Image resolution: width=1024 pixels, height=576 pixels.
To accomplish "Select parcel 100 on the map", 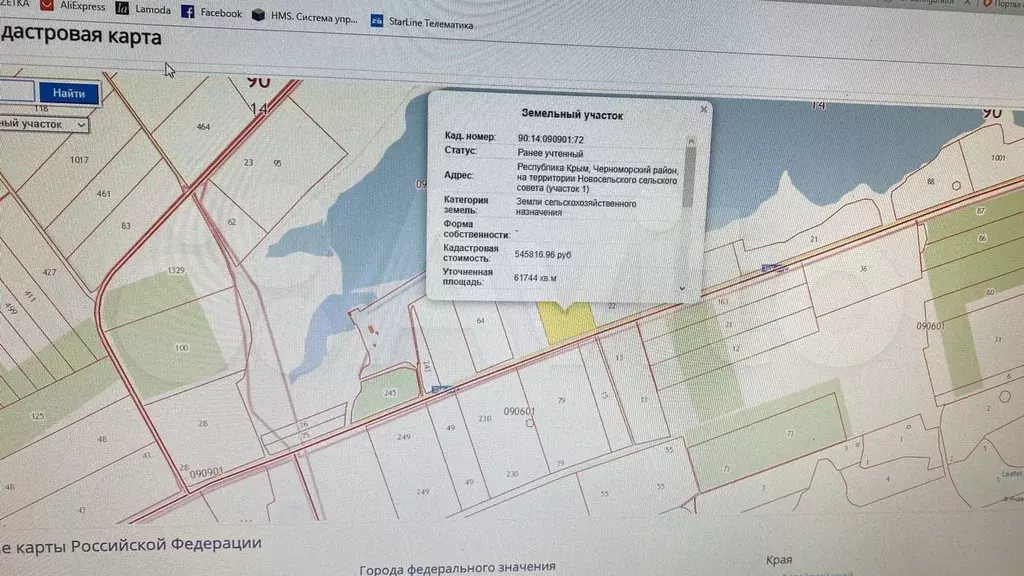I will coord(180,347).
